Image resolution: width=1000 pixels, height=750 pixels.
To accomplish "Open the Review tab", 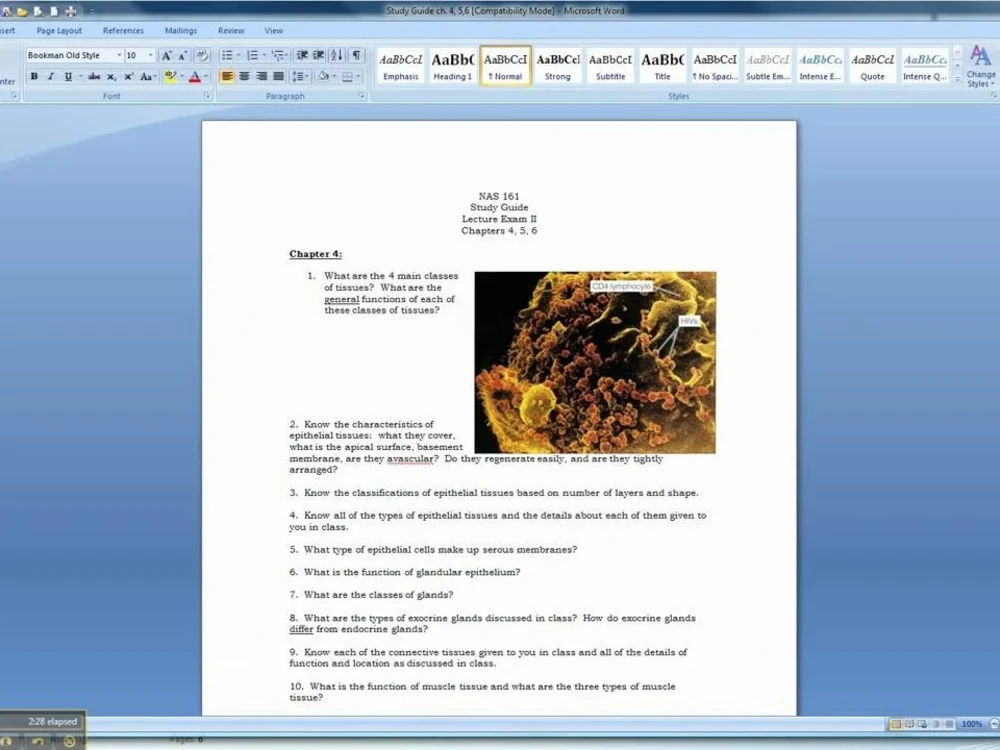I will [x=231, y=31].
